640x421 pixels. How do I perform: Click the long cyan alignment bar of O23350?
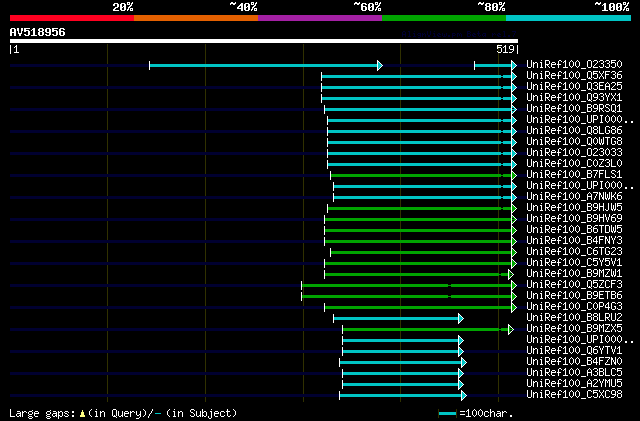pyautogui.click(x=266, y=65)
